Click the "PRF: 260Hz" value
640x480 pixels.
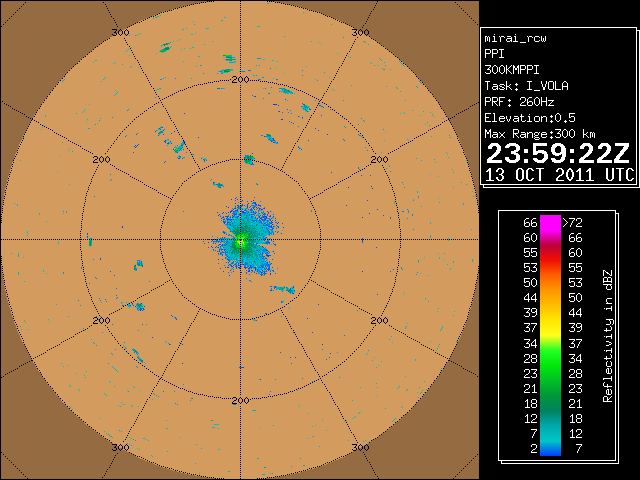(519, 102)
